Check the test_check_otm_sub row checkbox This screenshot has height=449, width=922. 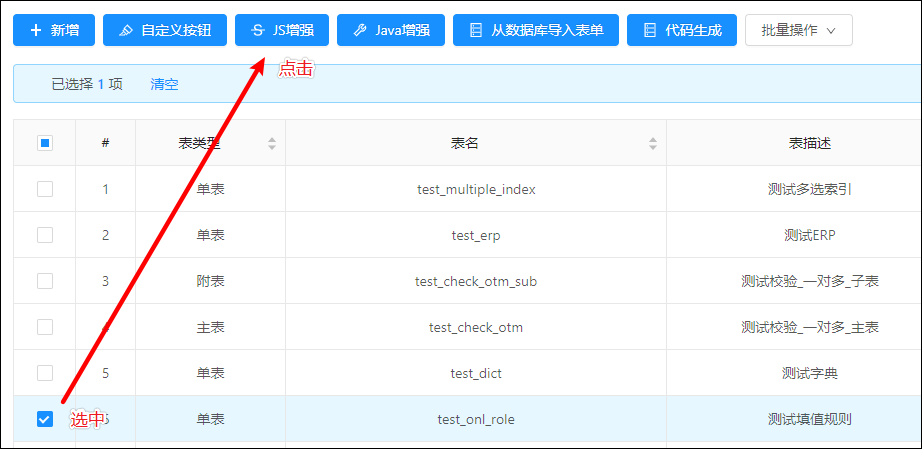[45, 281]
